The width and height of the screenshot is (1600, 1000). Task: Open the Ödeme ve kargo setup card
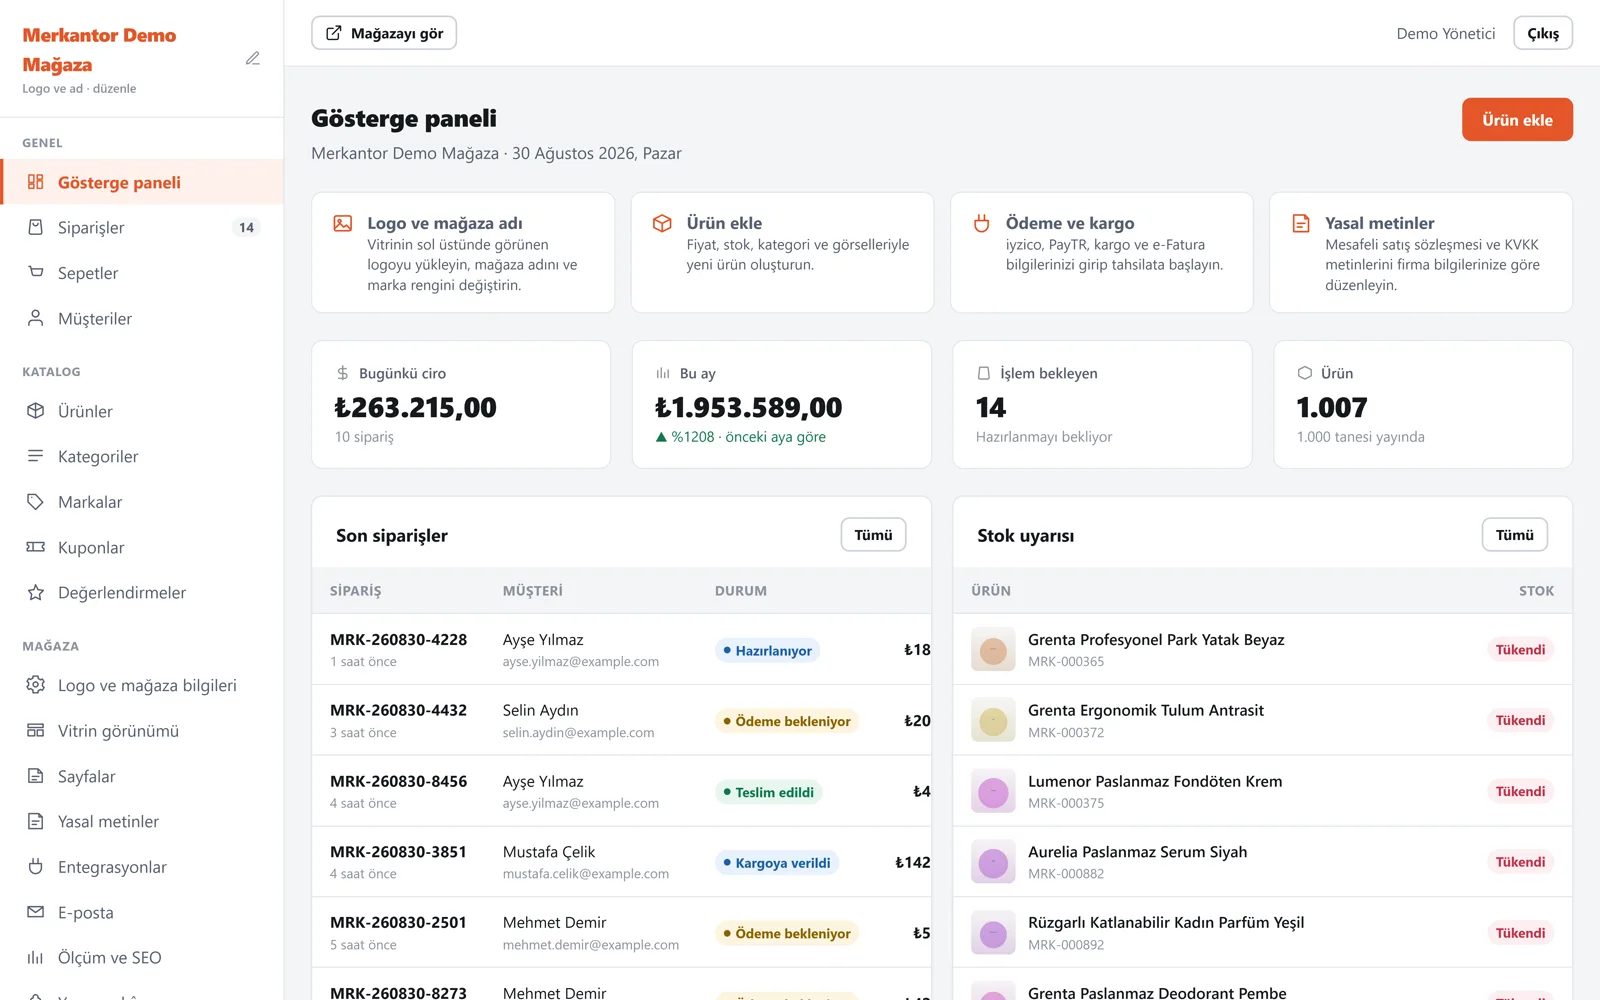pos(1101,253)
